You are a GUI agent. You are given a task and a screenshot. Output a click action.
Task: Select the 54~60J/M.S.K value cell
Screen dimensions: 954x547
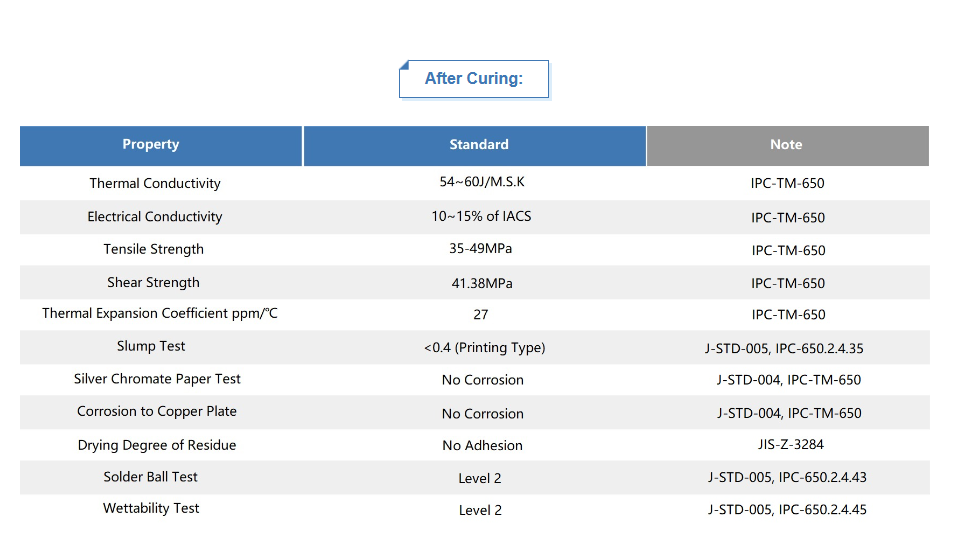click(482, 182)
